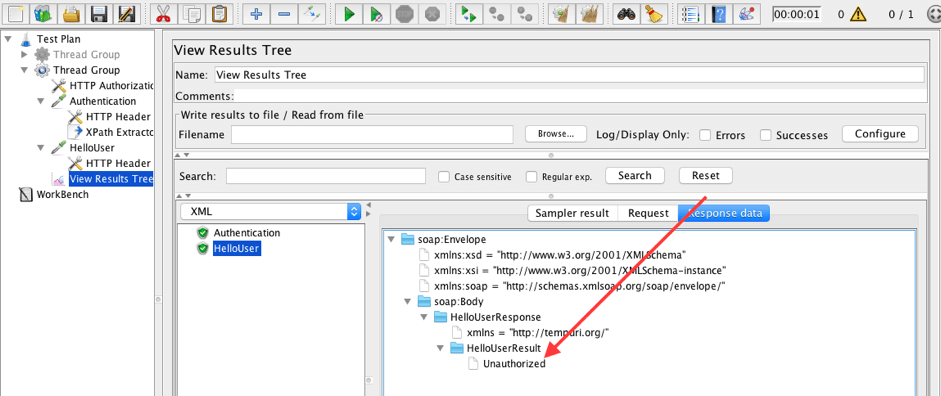This screenshot has width=941, height=396.
Task: Click the Unauthorized text node
Action: coord(514,364)
